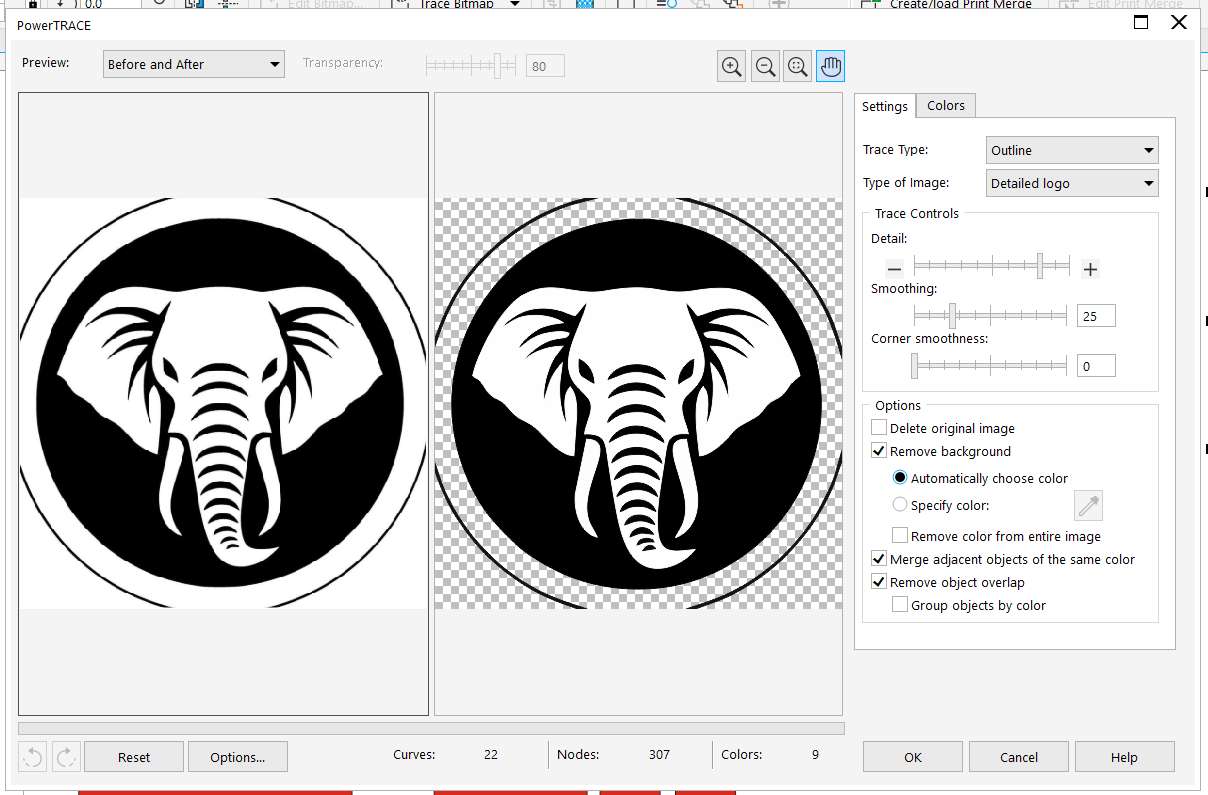This screenshot has width=1208, height=795.
Task: Click the Undo arrow icon
Action: [x=32, y=757]
